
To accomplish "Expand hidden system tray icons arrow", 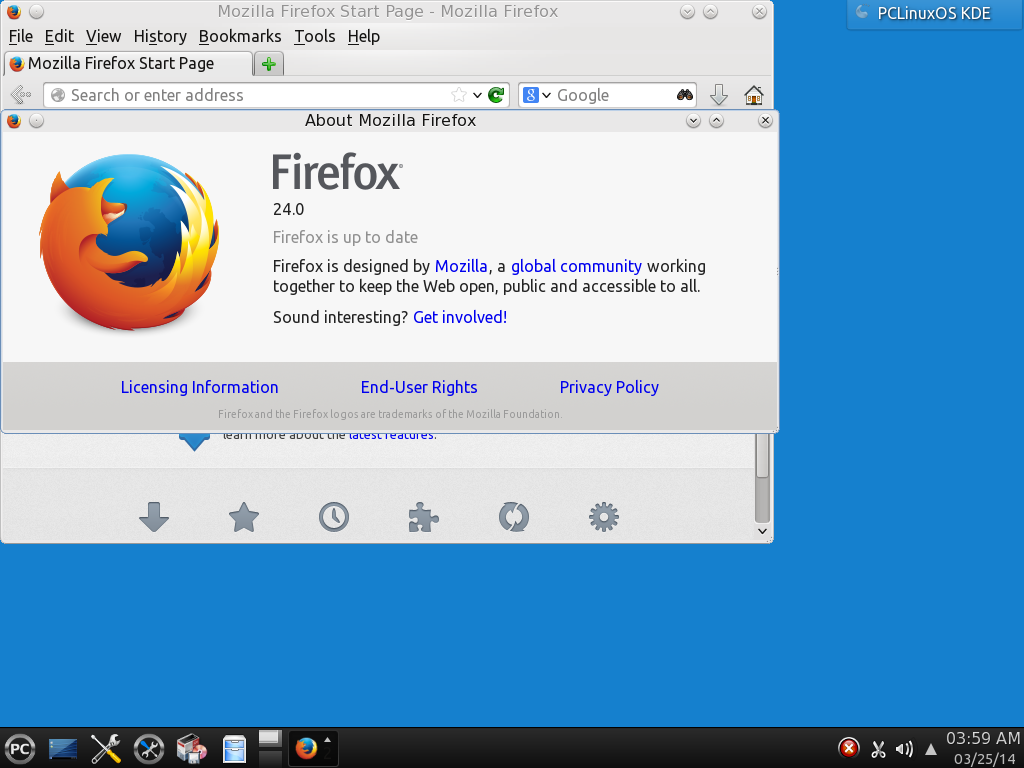I will [931, 750].
